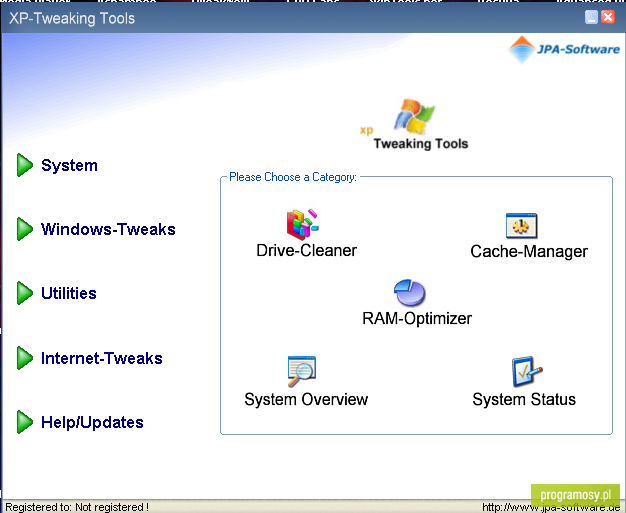The image size is (626, 513).
Task: Click the RAM-Optimizer label
Action: [417, 319]
